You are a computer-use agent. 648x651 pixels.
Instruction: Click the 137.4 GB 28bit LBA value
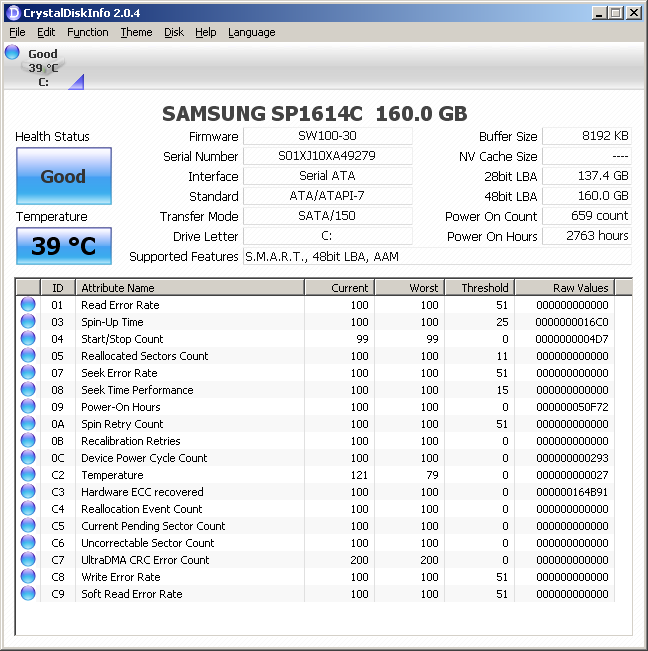(x=587, y=176)
